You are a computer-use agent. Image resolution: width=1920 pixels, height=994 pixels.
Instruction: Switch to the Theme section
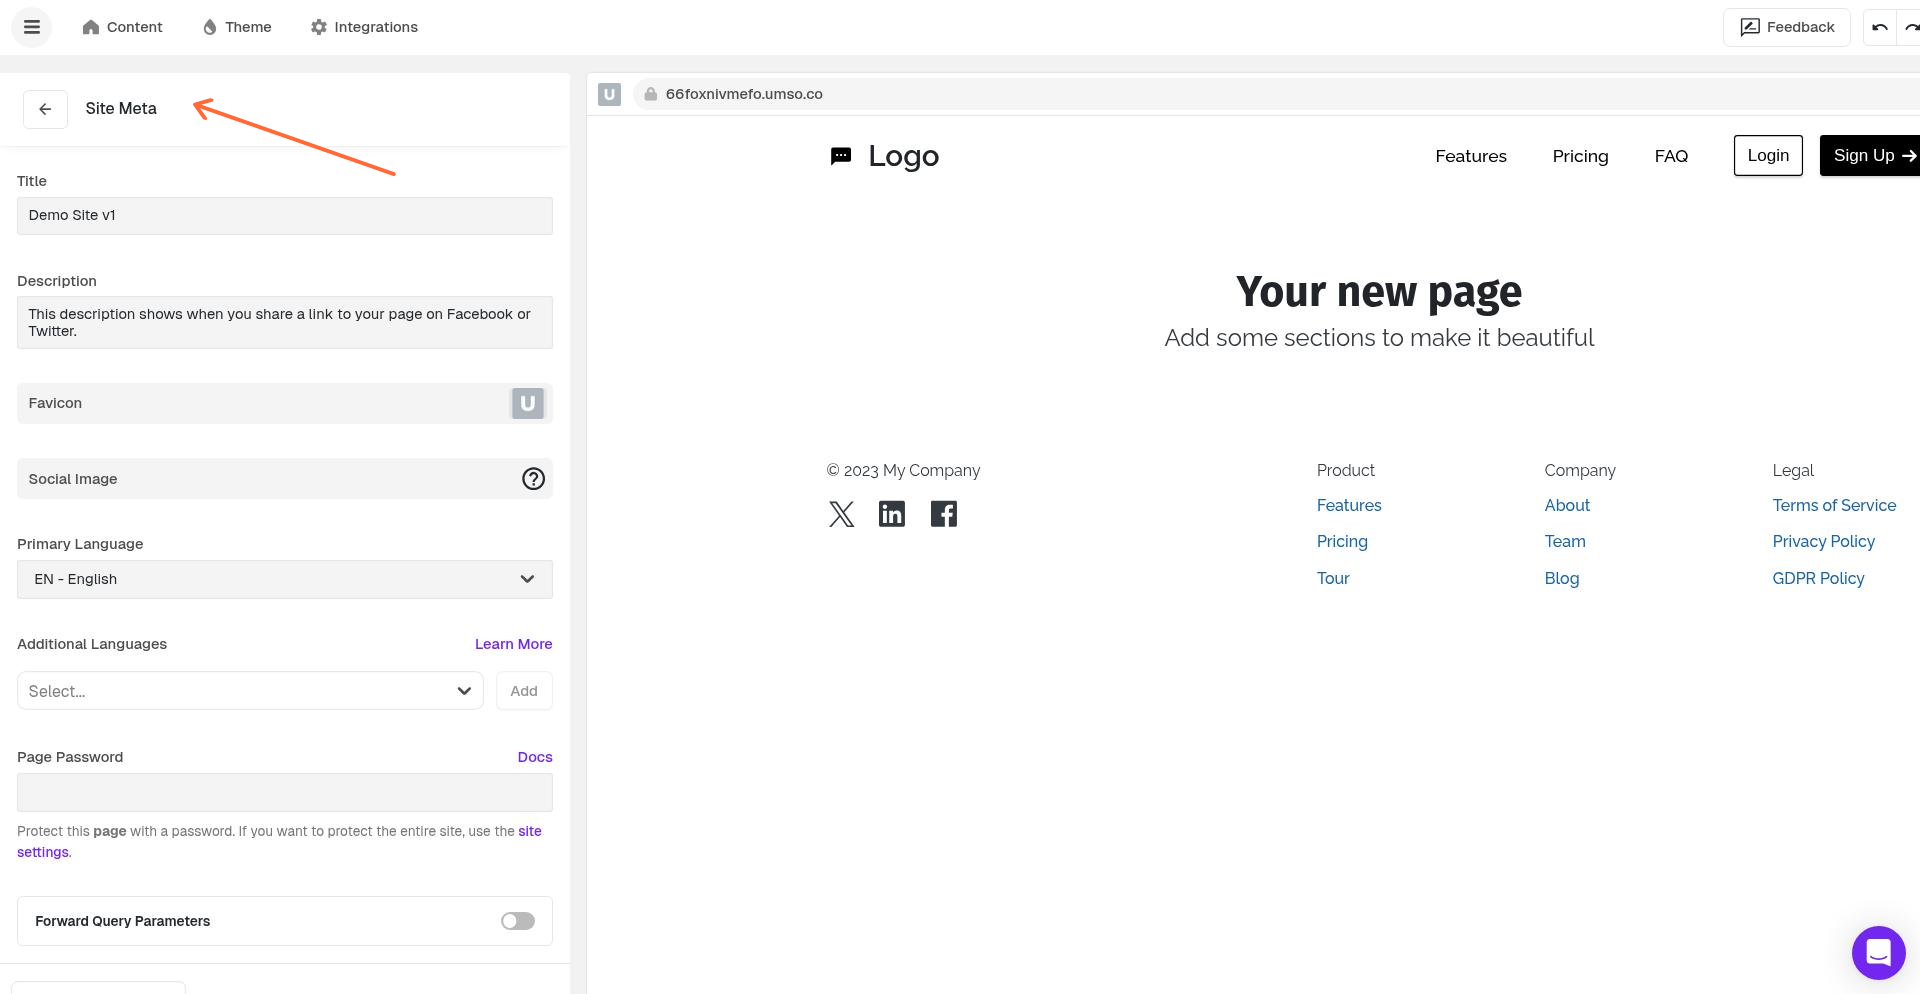click(x=236, y=27)
